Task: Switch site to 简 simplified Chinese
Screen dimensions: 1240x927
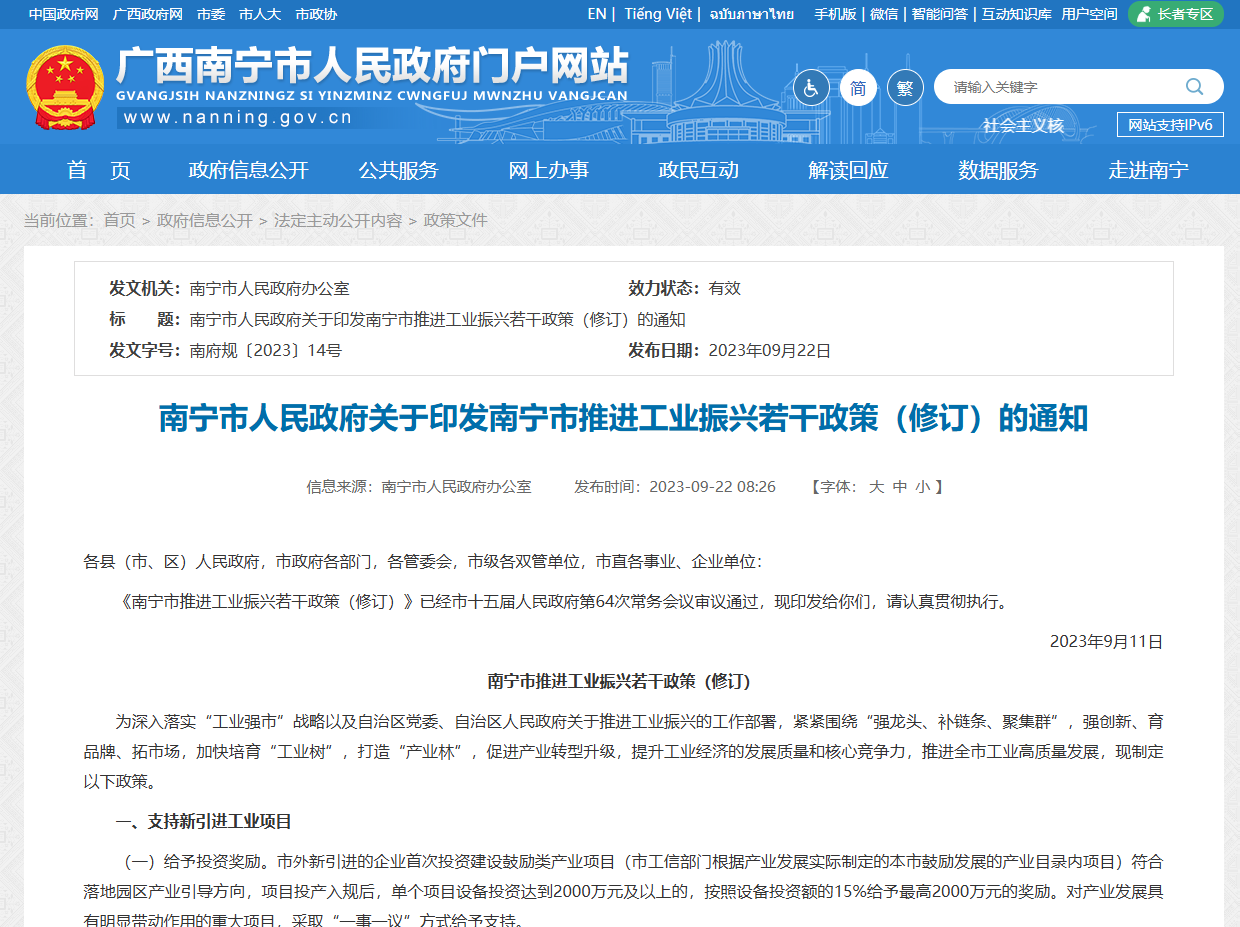Action: 857,87
